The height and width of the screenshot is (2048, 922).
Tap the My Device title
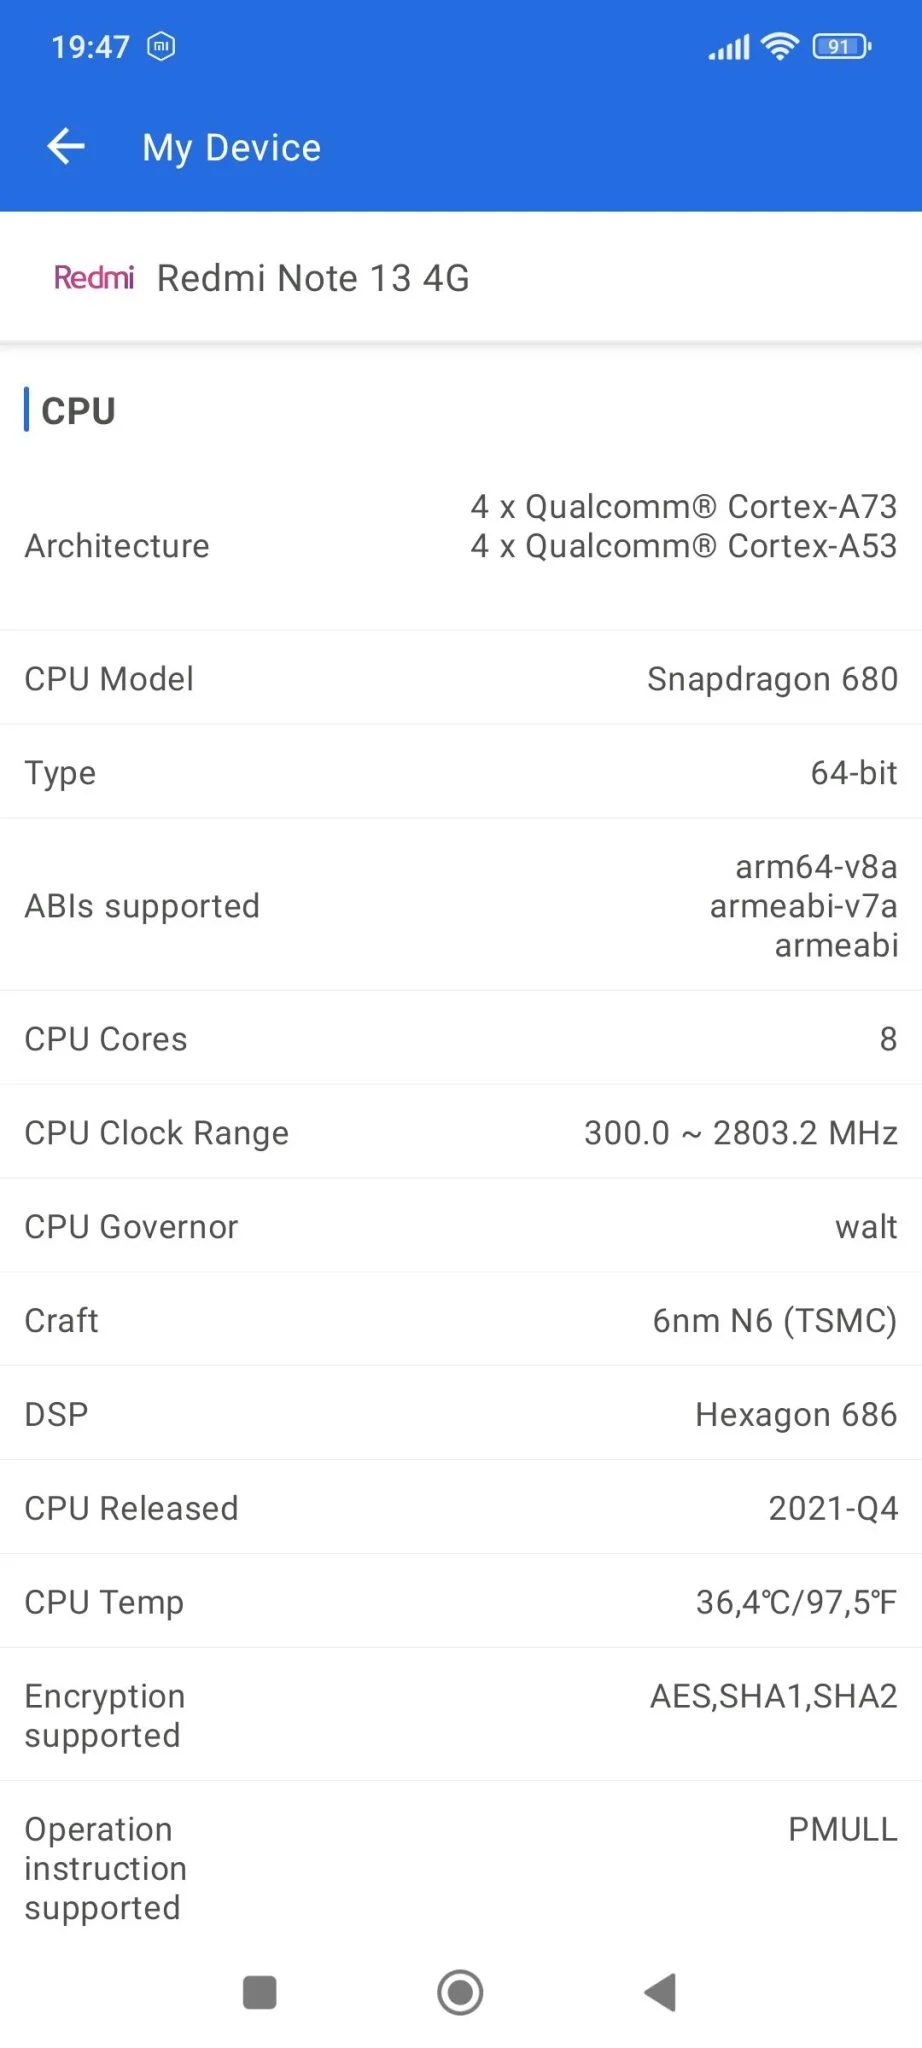(232, 148)
